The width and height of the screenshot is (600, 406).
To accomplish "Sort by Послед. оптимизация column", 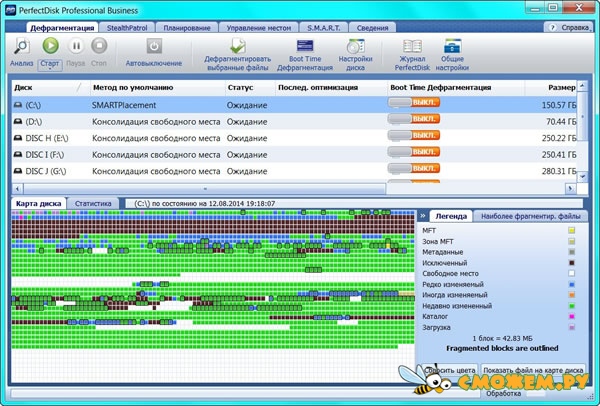I will (x=331, y=88).
